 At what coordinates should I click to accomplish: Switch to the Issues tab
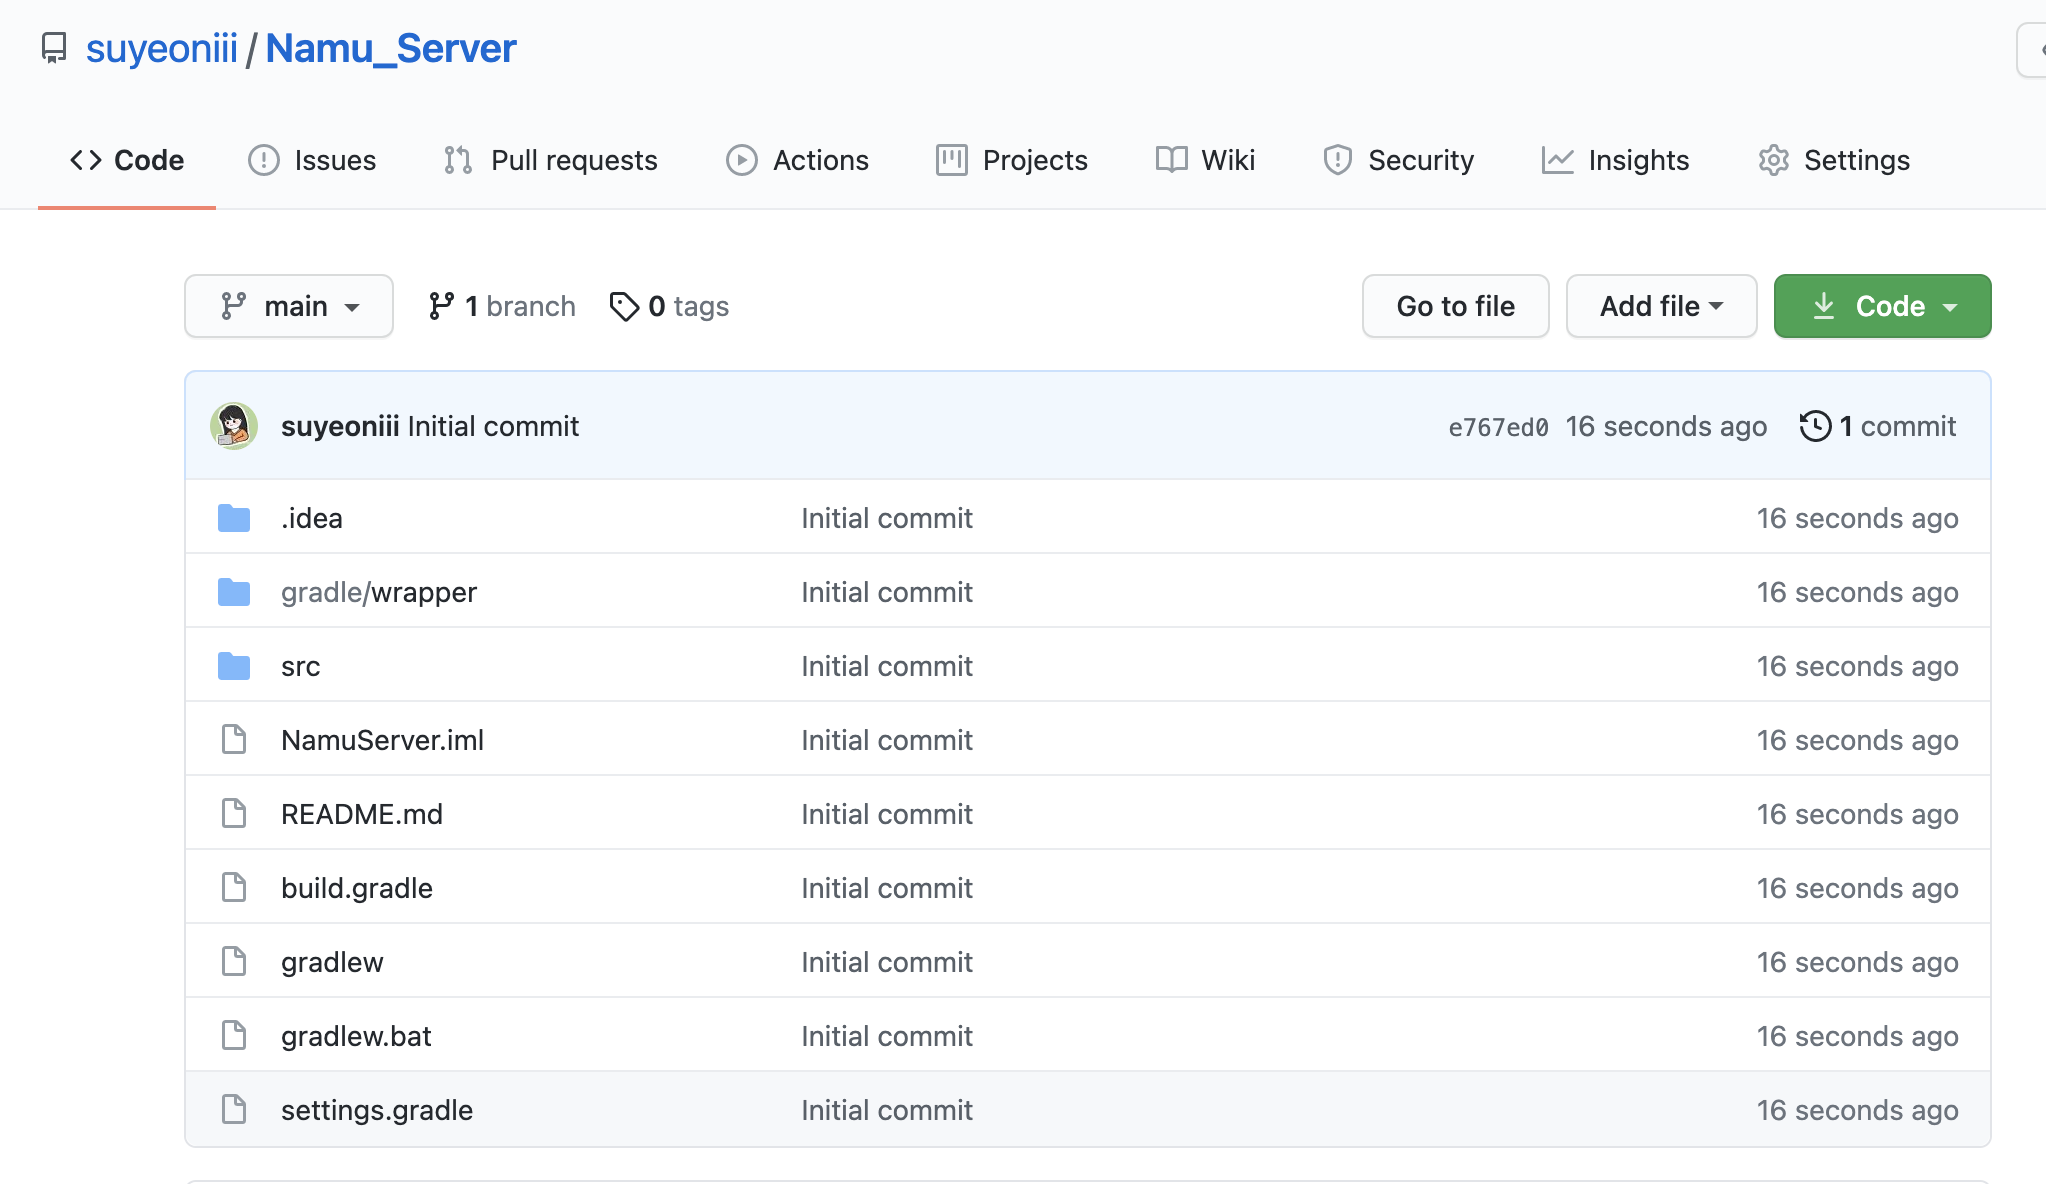(312, 160)
